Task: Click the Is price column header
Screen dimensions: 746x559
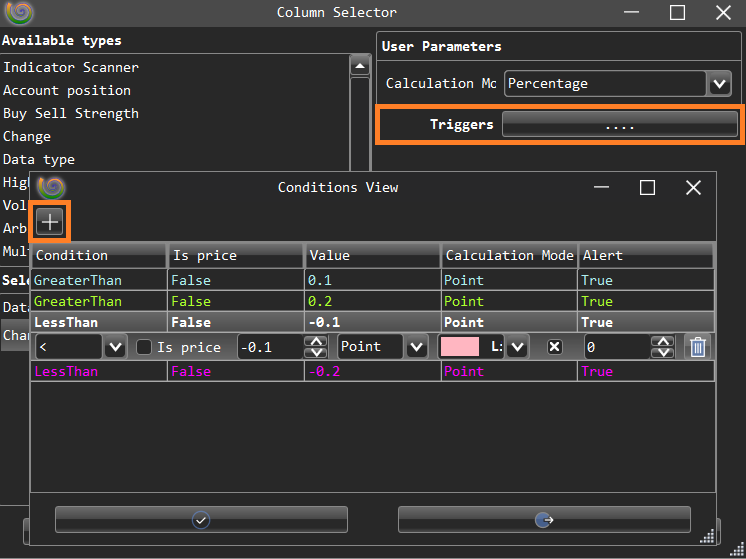Action: coord(236,255)
